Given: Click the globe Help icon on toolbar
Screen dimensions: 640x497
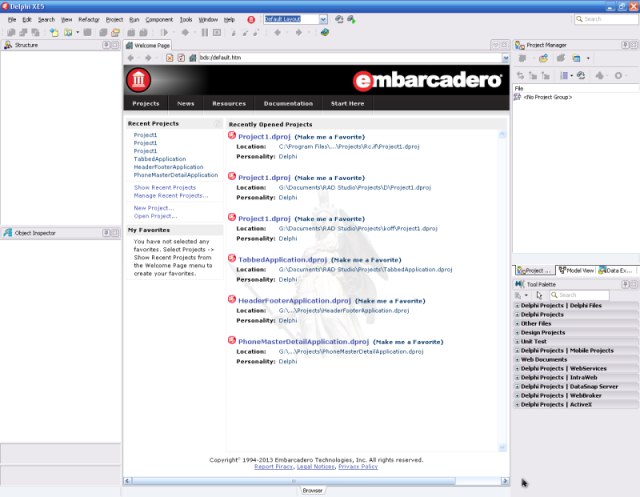Looking at the screenshot, I should 325,32.
